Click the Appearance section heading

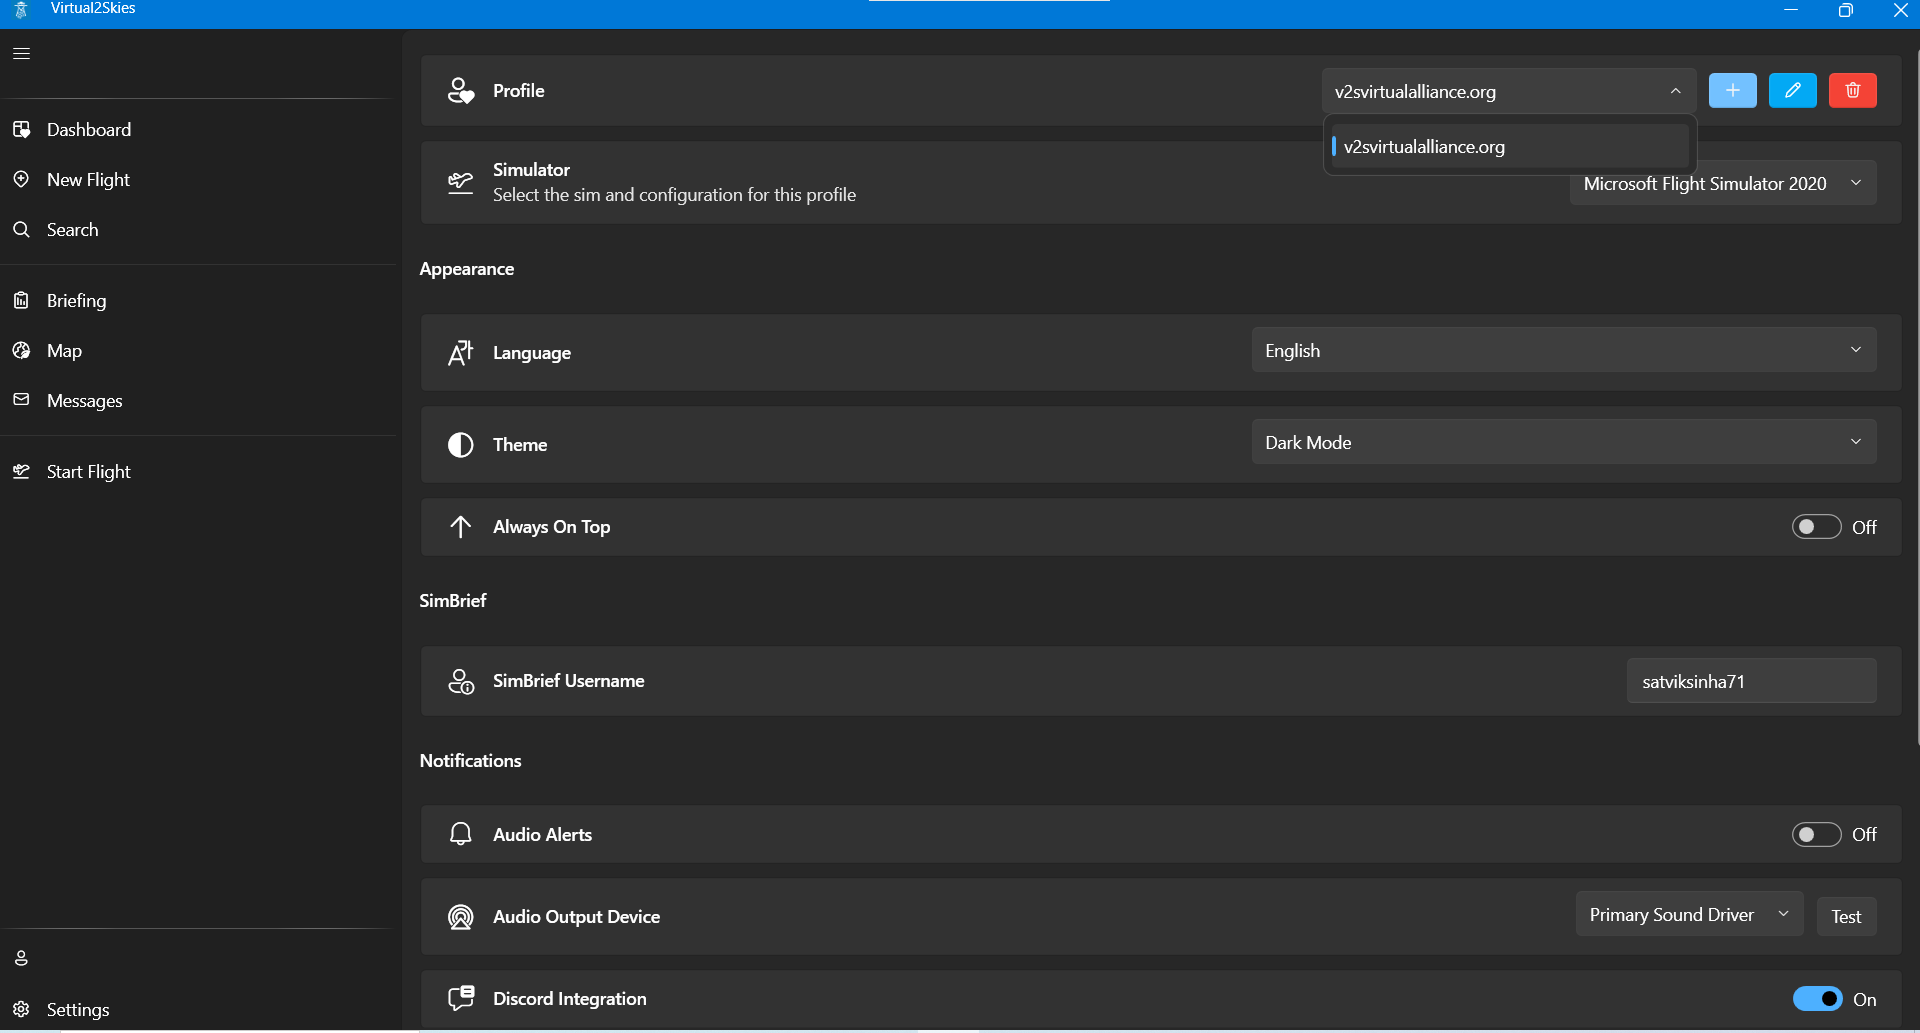pyautogui.click(x=467, y=269)
